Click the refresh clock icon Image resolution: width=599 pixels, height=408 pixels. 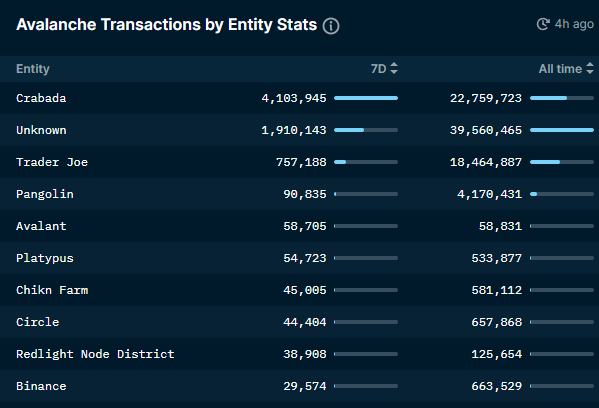click(x=543, y=24)
